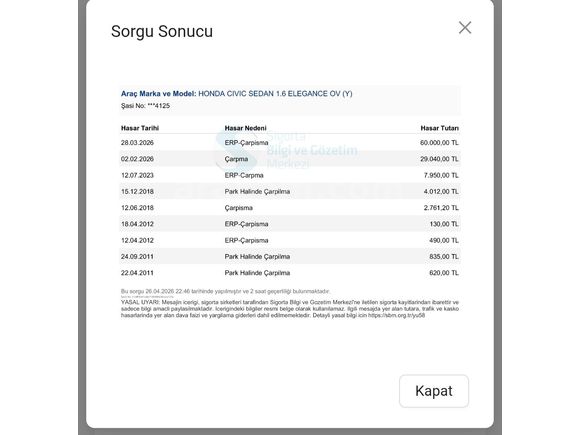Click the Hasar Tarihi column header
580x435 pixels.
tap(140, 128)
